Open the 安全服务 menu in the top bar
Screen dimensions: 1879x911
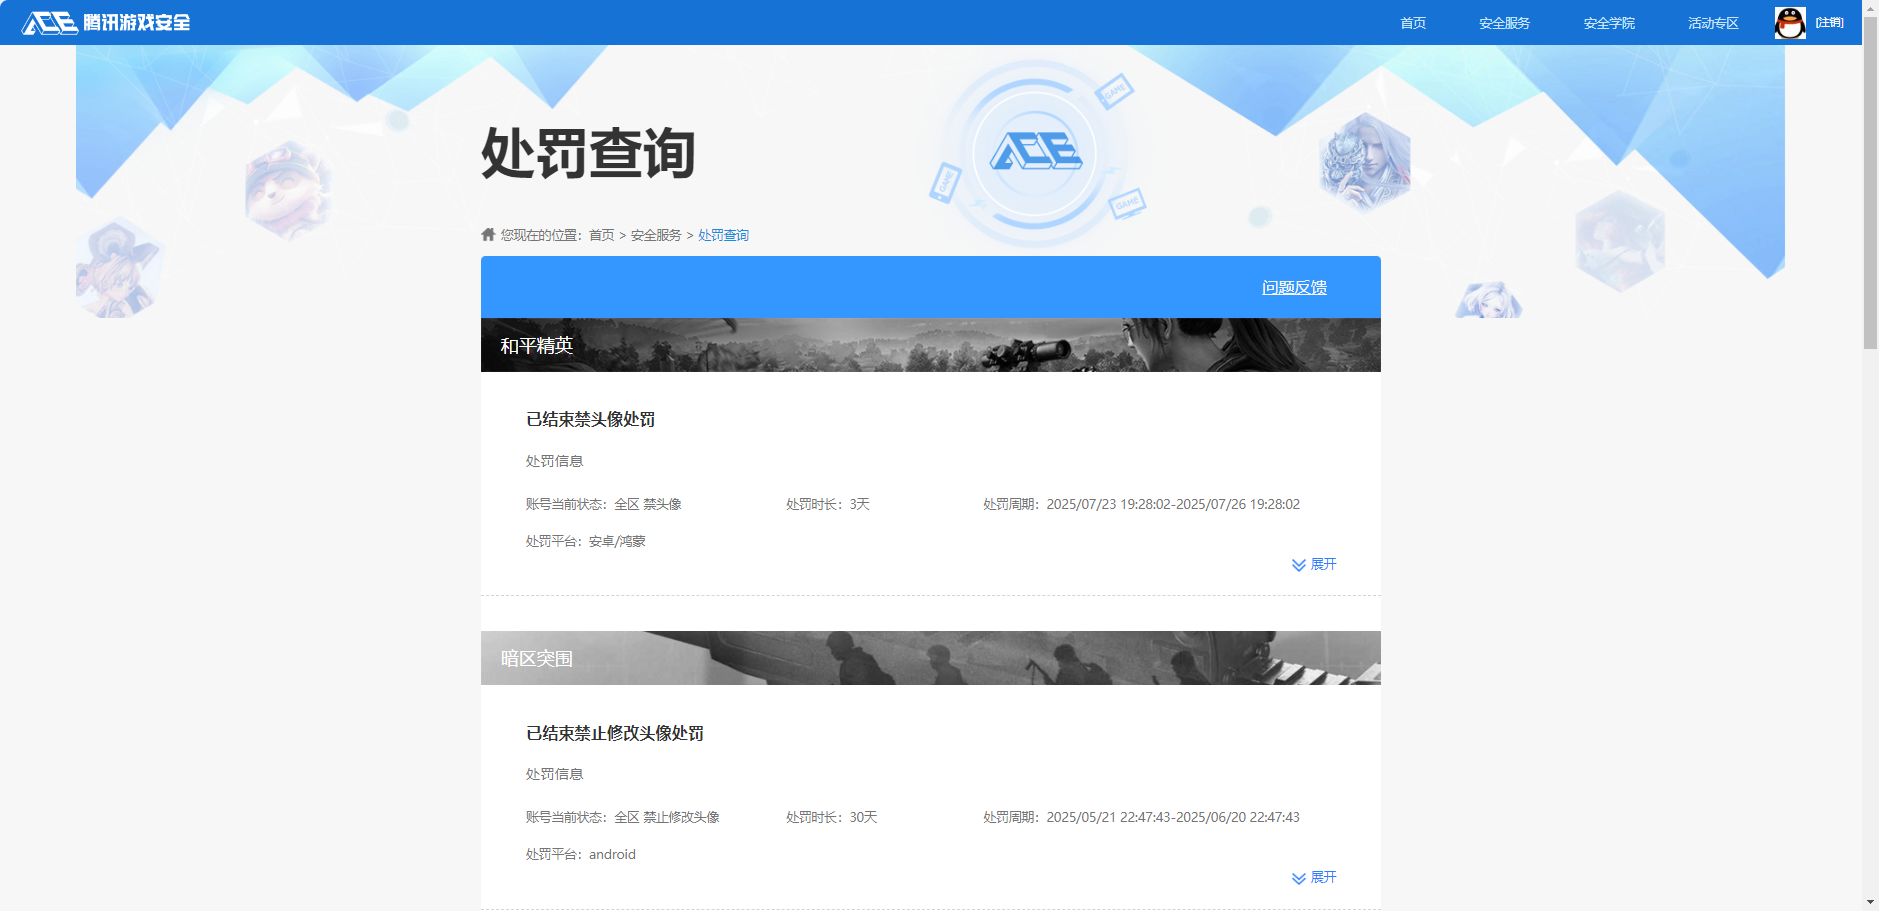1504,23
